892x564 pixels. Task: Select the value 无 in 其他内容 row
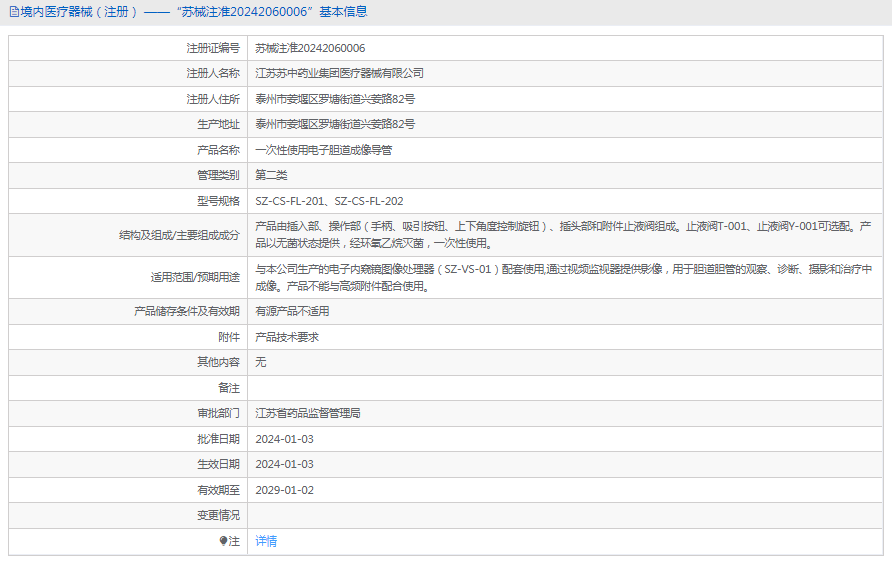pos(261,362)
